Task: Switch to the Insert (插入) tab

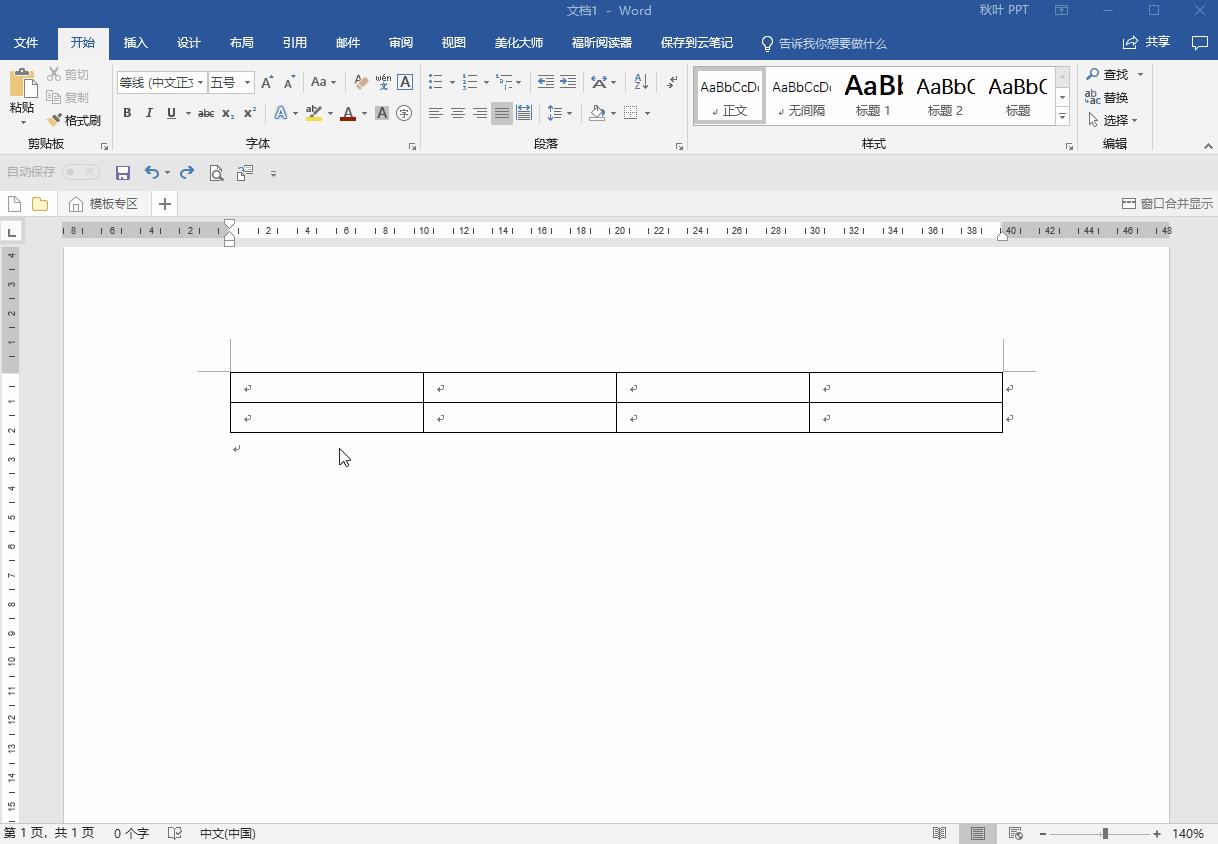Action: click(136, 43)
